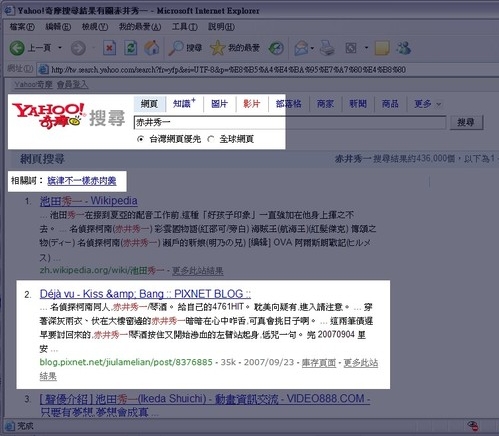Viewport: 499px width, 436px height.
Task: Switch to the 圖片 tab
Action: pos(219,104)
